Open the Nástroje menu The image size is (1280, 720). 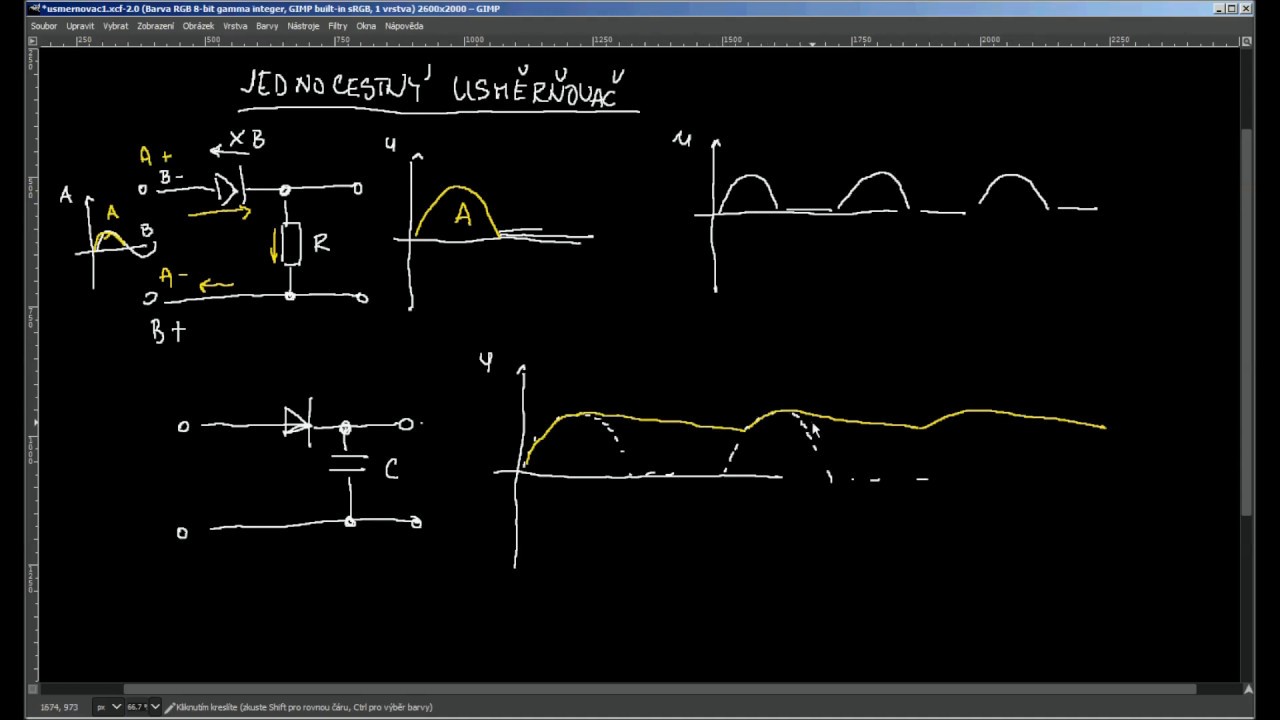coord(303,26)
